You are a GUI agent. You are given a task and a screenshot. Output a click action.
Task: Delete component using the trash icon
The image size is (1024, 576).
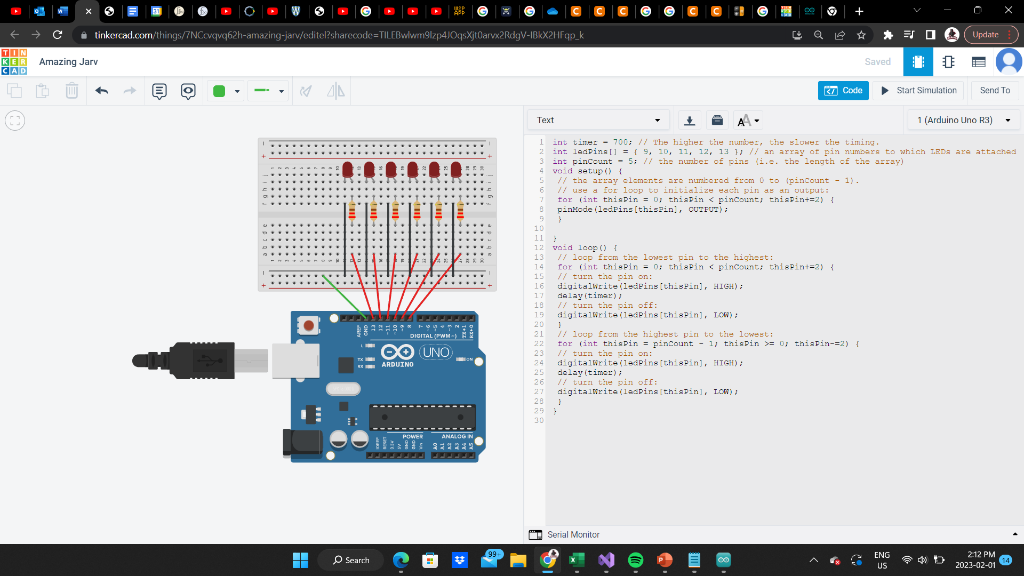pos(70,90)
